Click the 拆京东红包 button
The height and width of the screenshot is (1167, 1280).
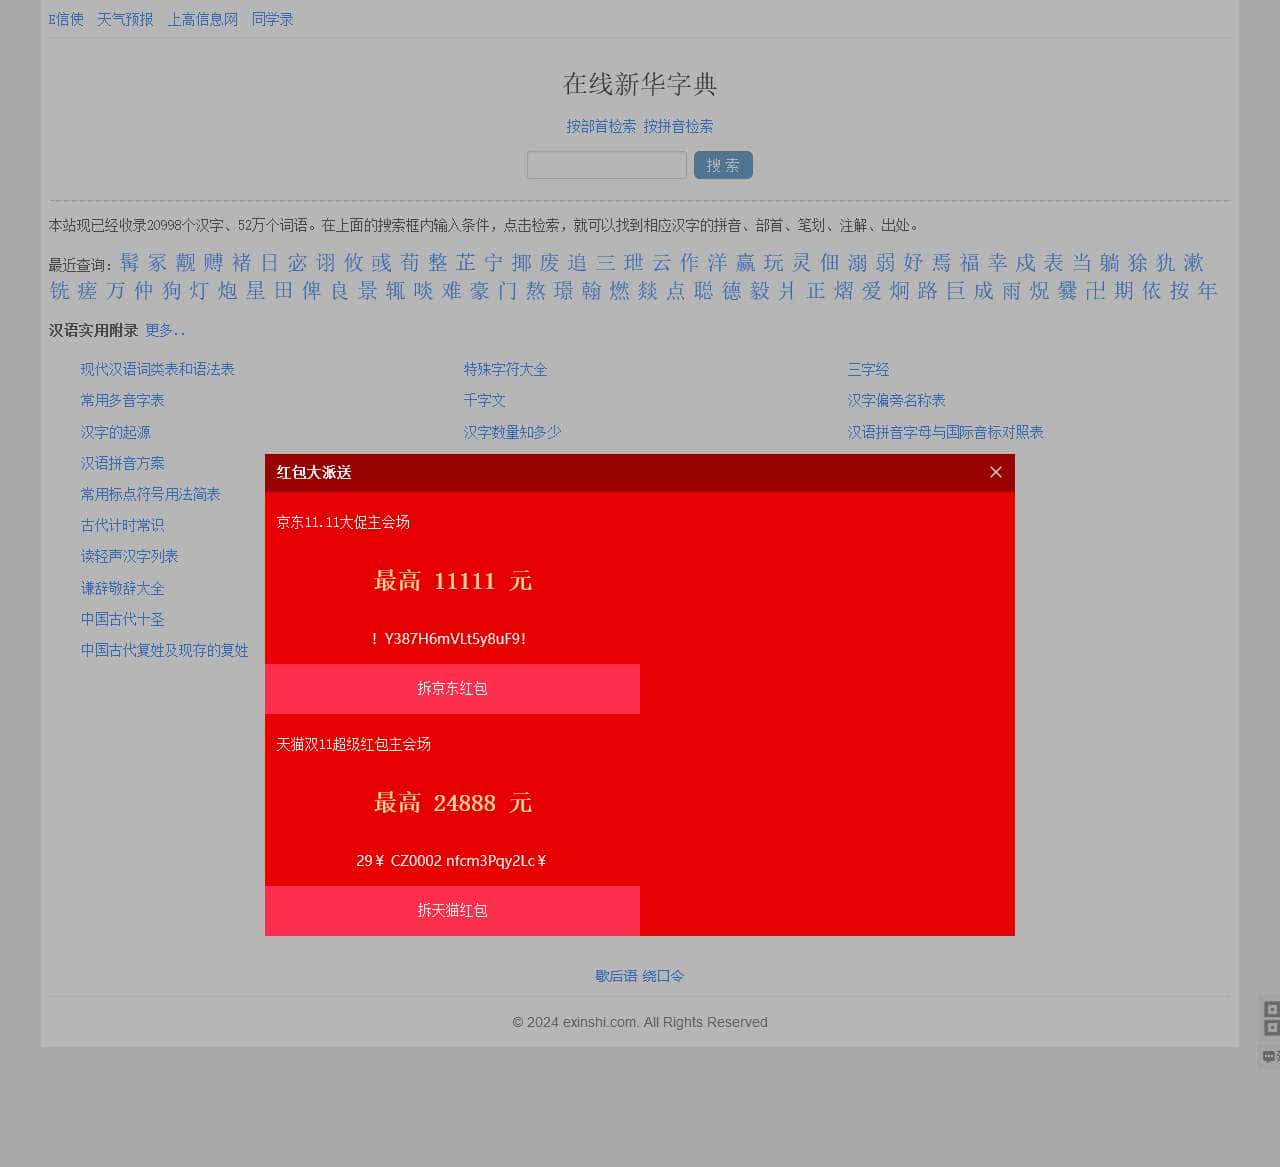(x=451, y=688)
